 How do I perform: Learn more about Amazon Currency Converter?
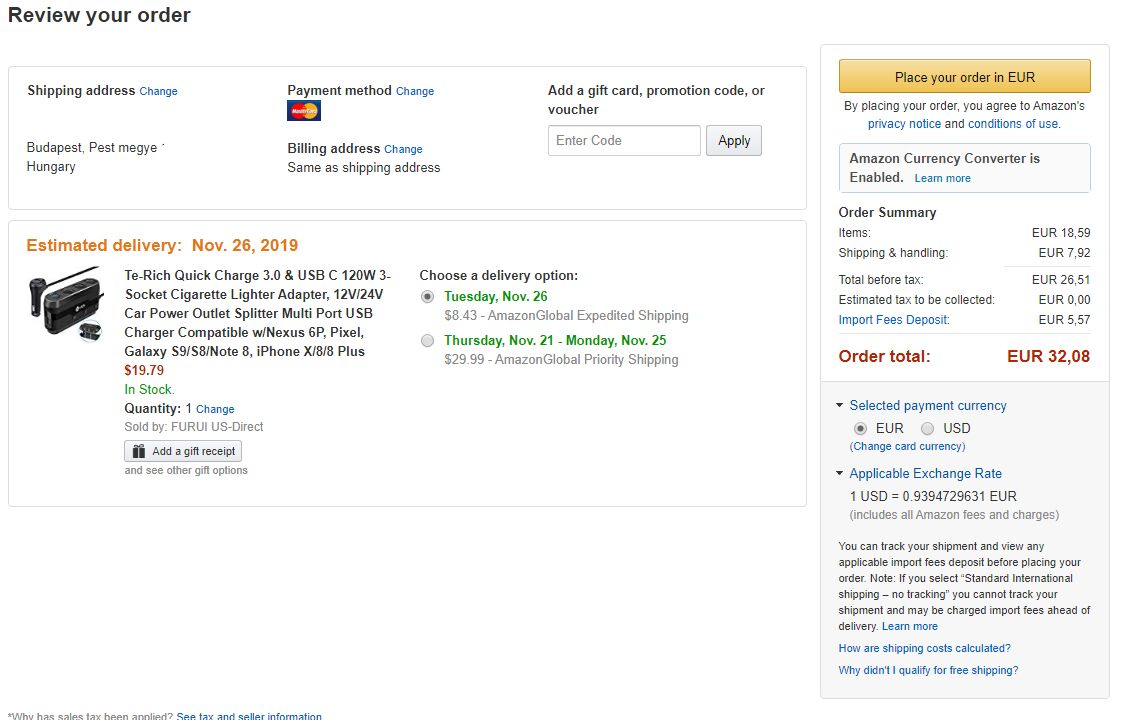[x=942, y=178]
